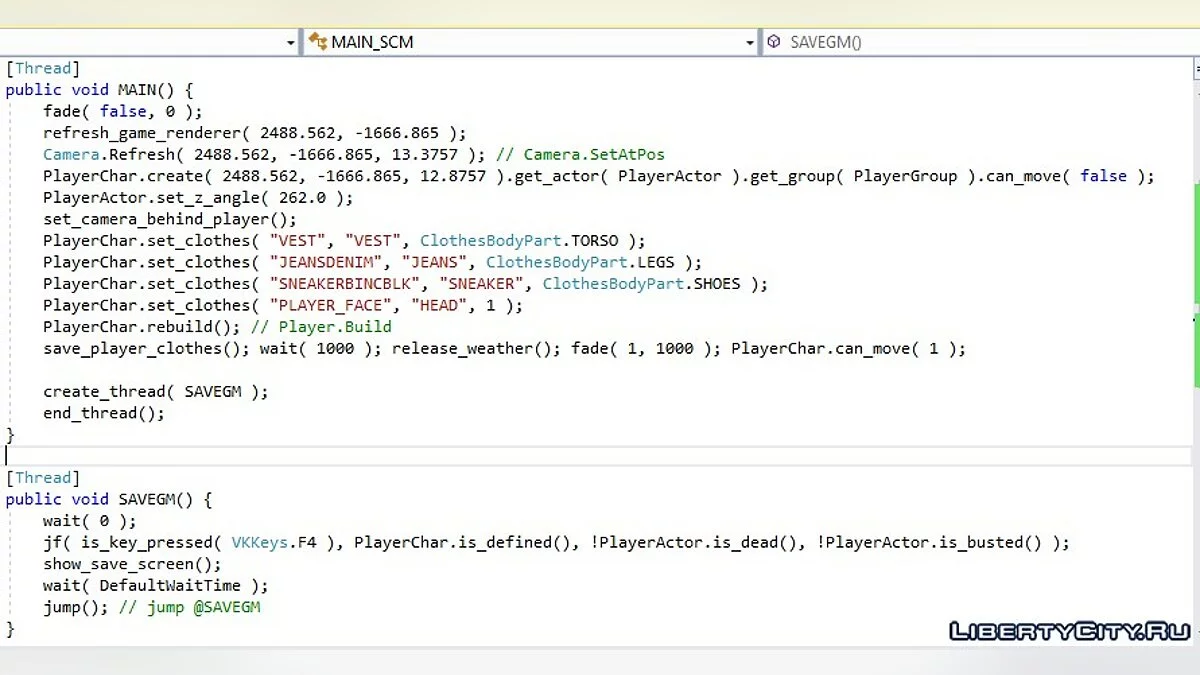Click the LibertyCity.Ru watermark link
The height and width of the screenshot is (675, 1200).
pos(1069,631)
